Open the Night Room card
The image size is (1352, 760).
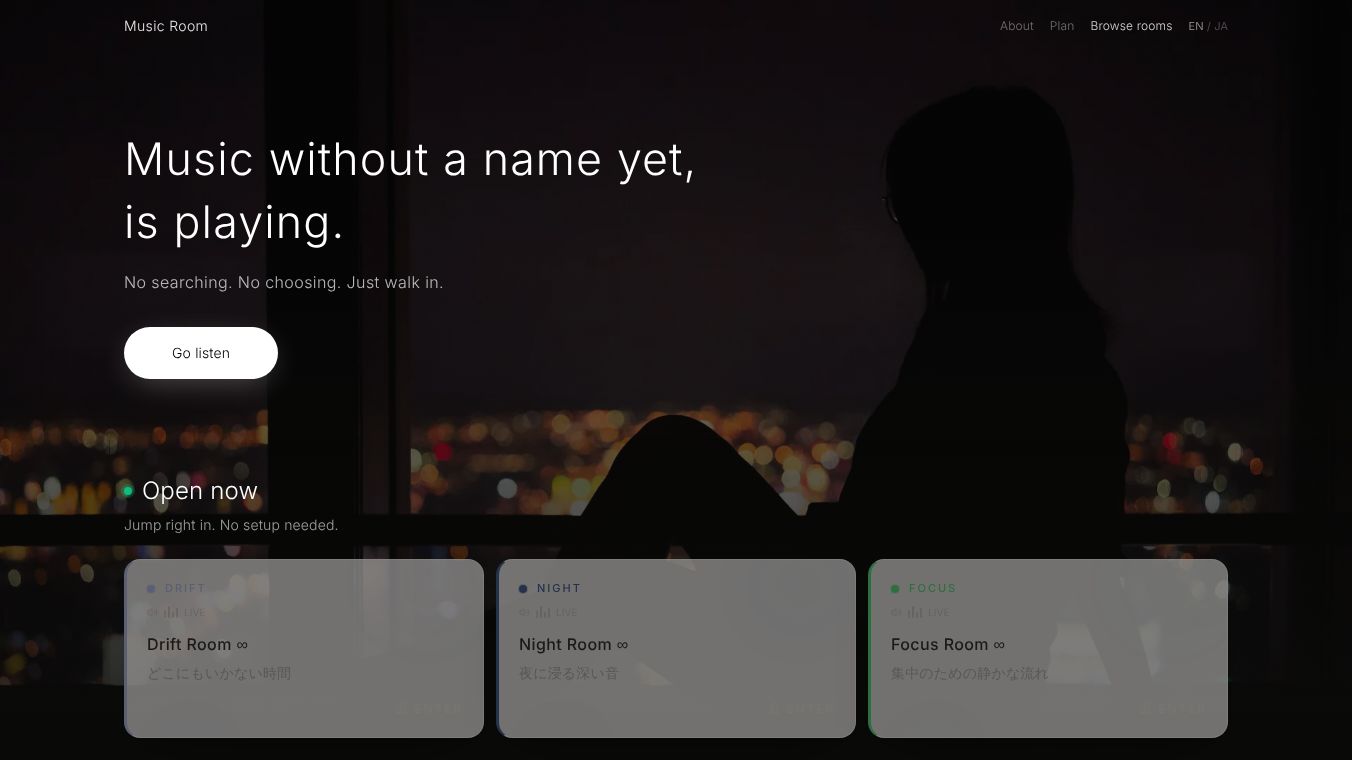coord(676,648)
